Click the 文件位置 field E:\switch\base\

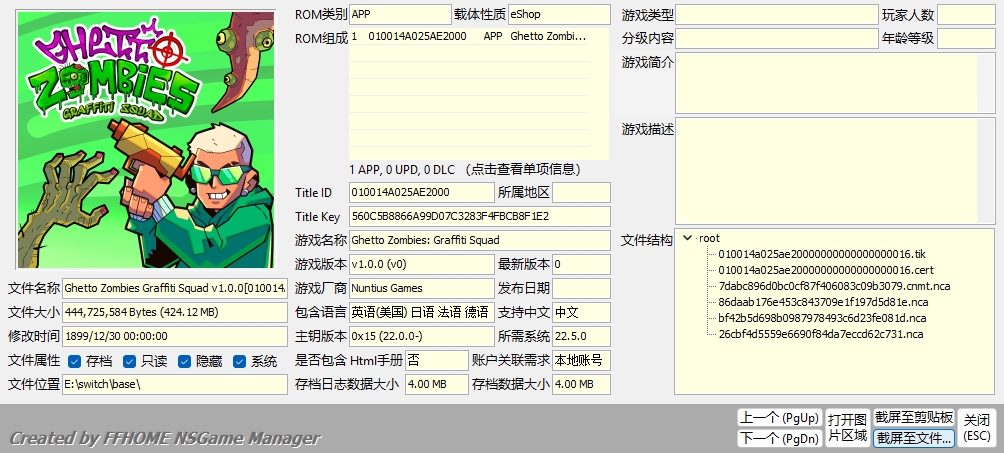point(175,384)
